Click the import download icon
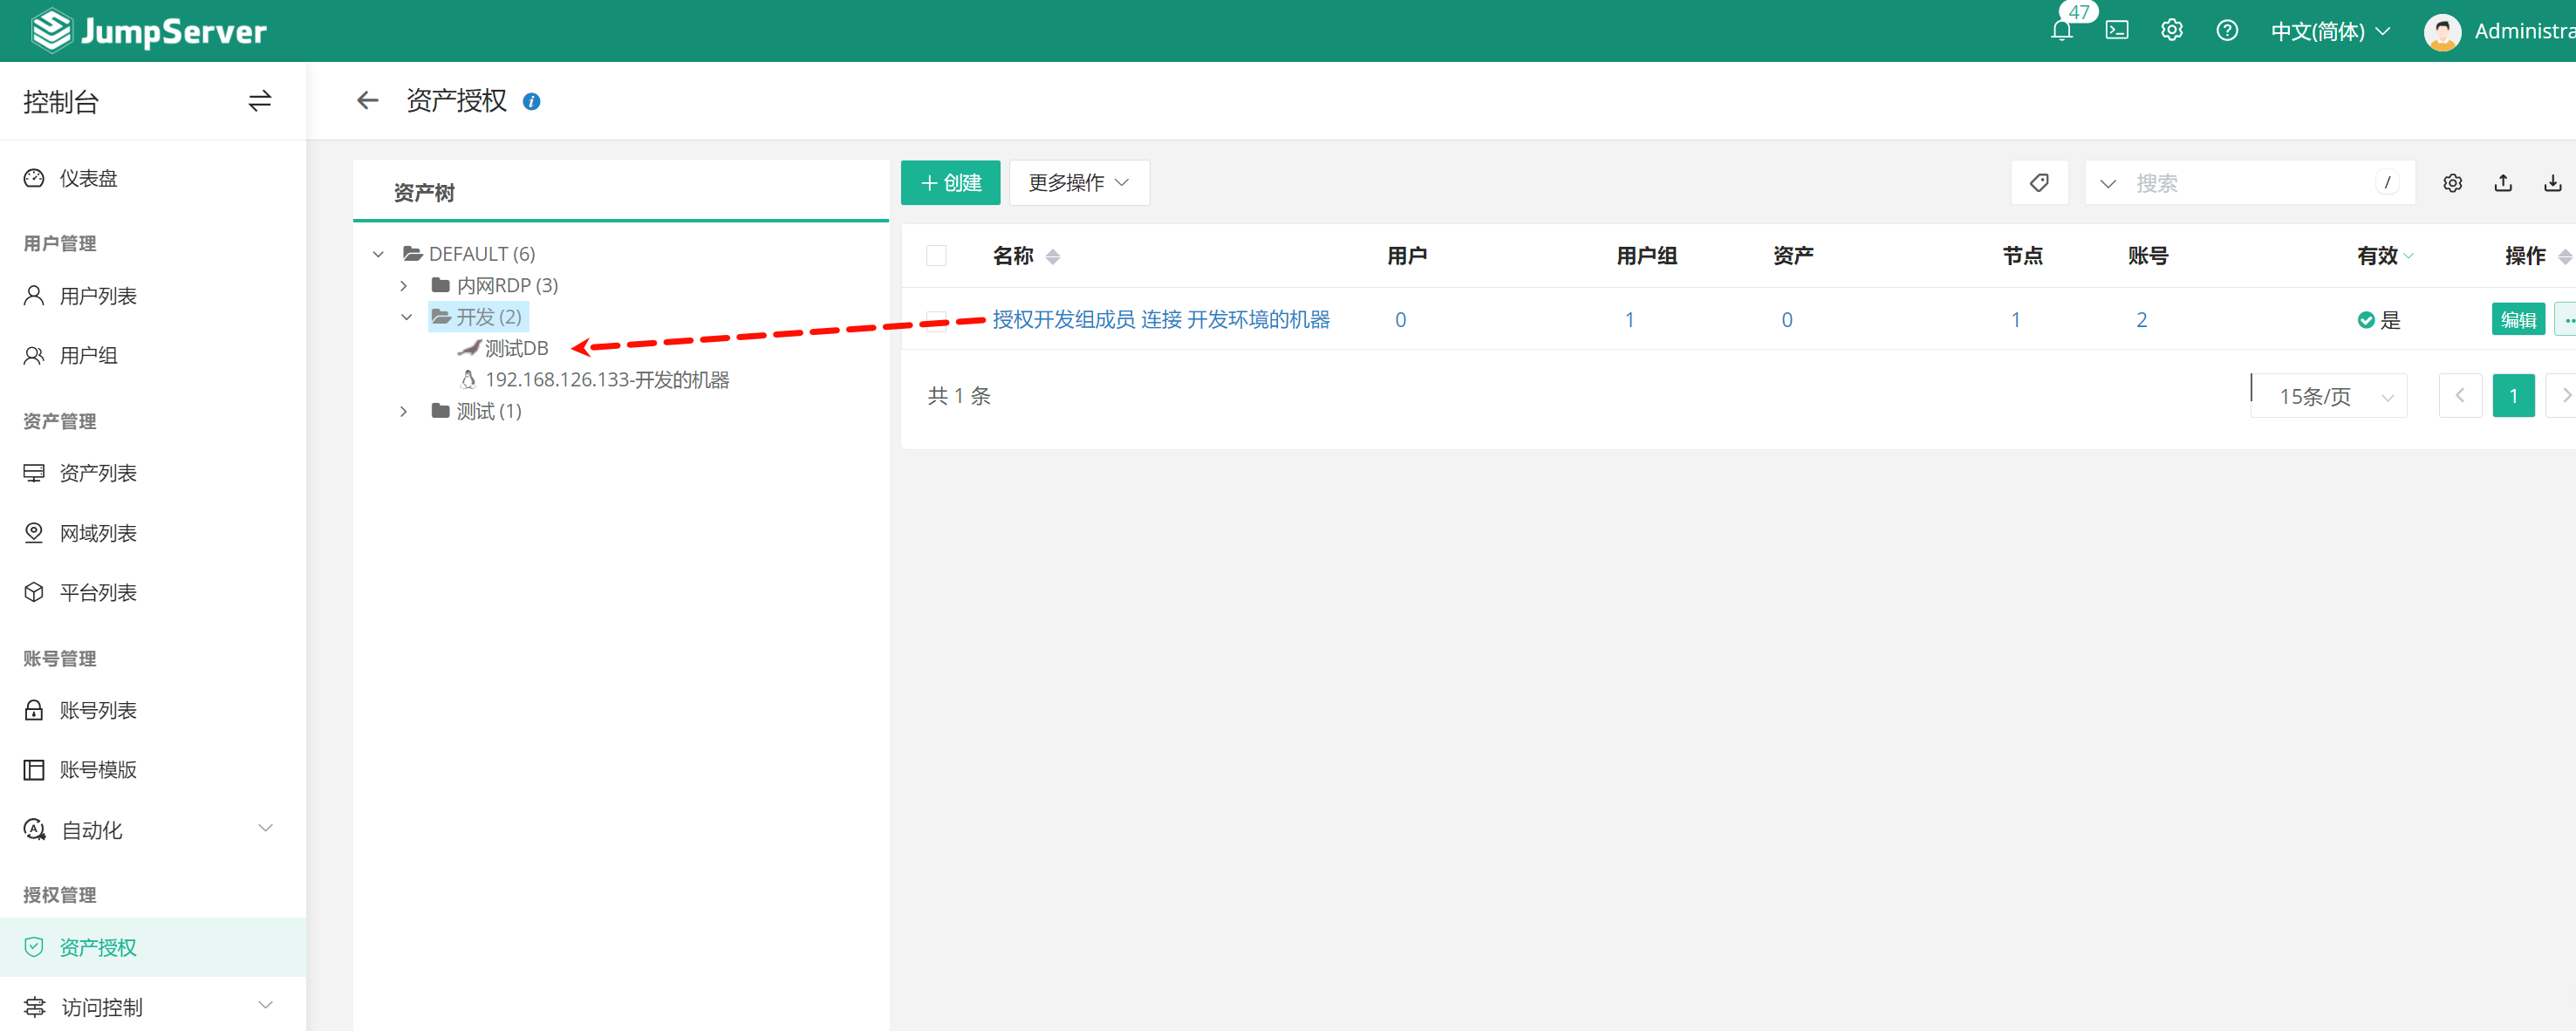This screenshot has width=2576, height=1031. click(x=2553, y=183)
